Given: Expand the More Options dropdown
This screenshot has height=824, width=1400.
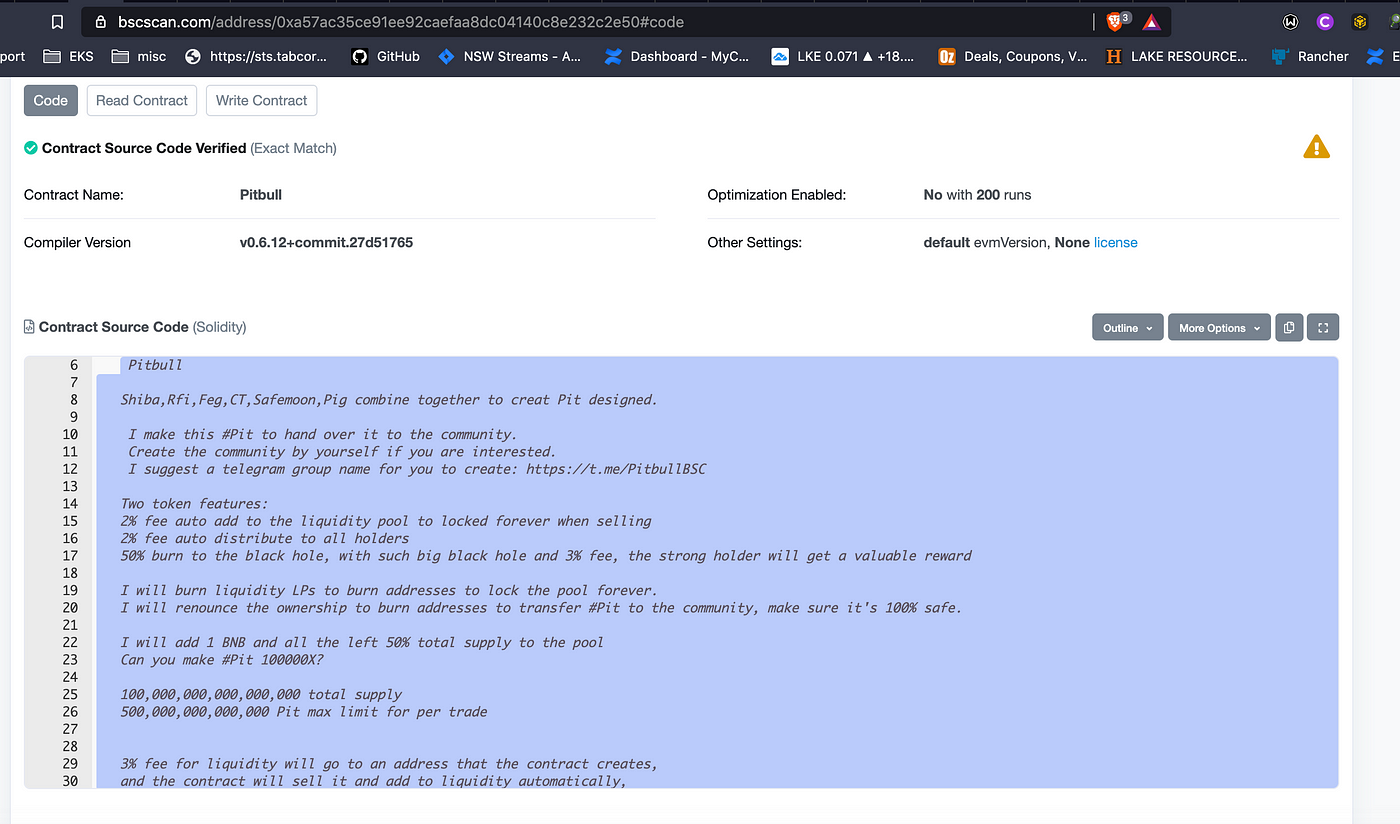Looking at the screenshot, I should point(1219,327).
